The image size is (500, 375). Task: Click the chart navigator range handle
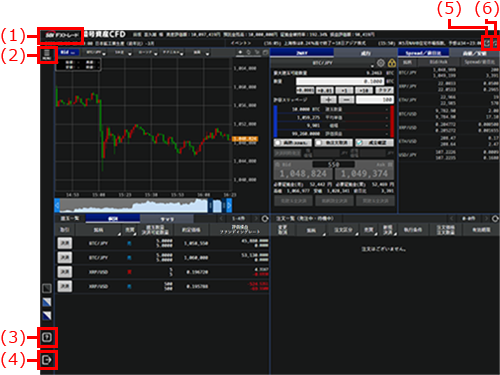(x=210, y=206)
